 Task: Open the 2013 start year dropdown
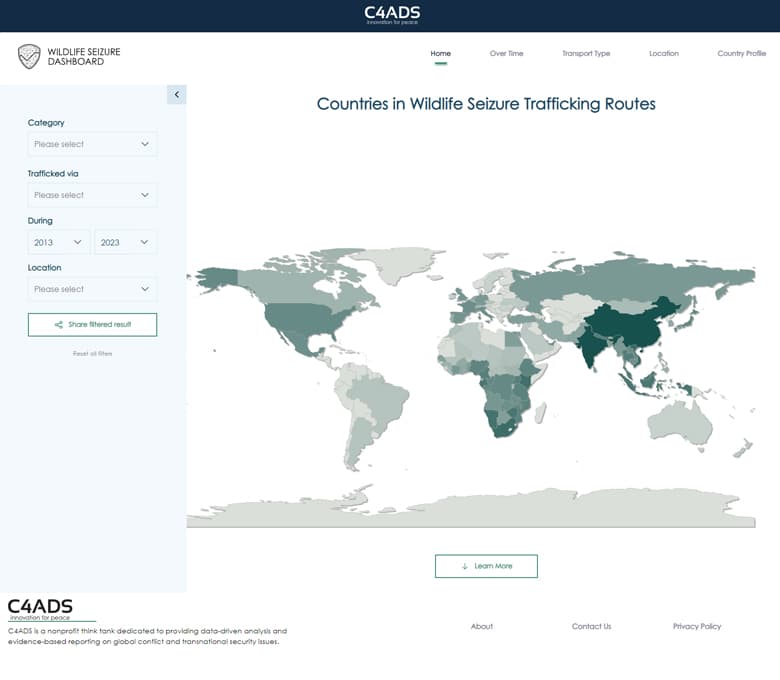pos(58,242)
